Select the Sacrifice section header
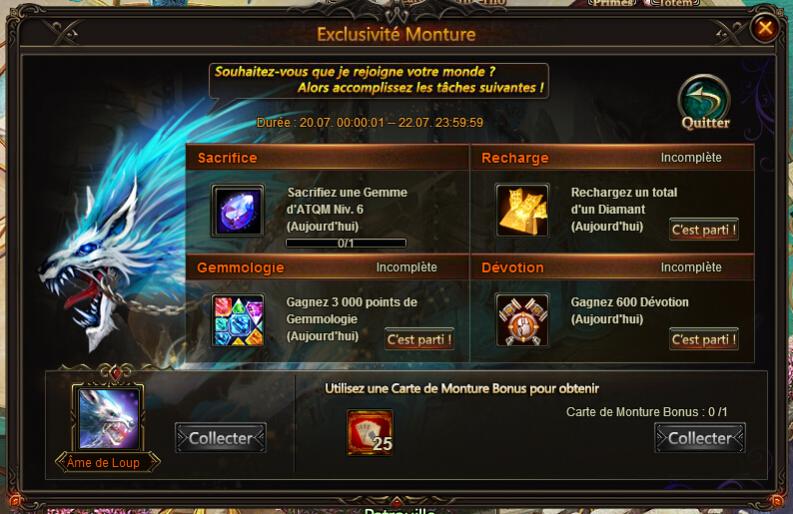 coord(327,158)
